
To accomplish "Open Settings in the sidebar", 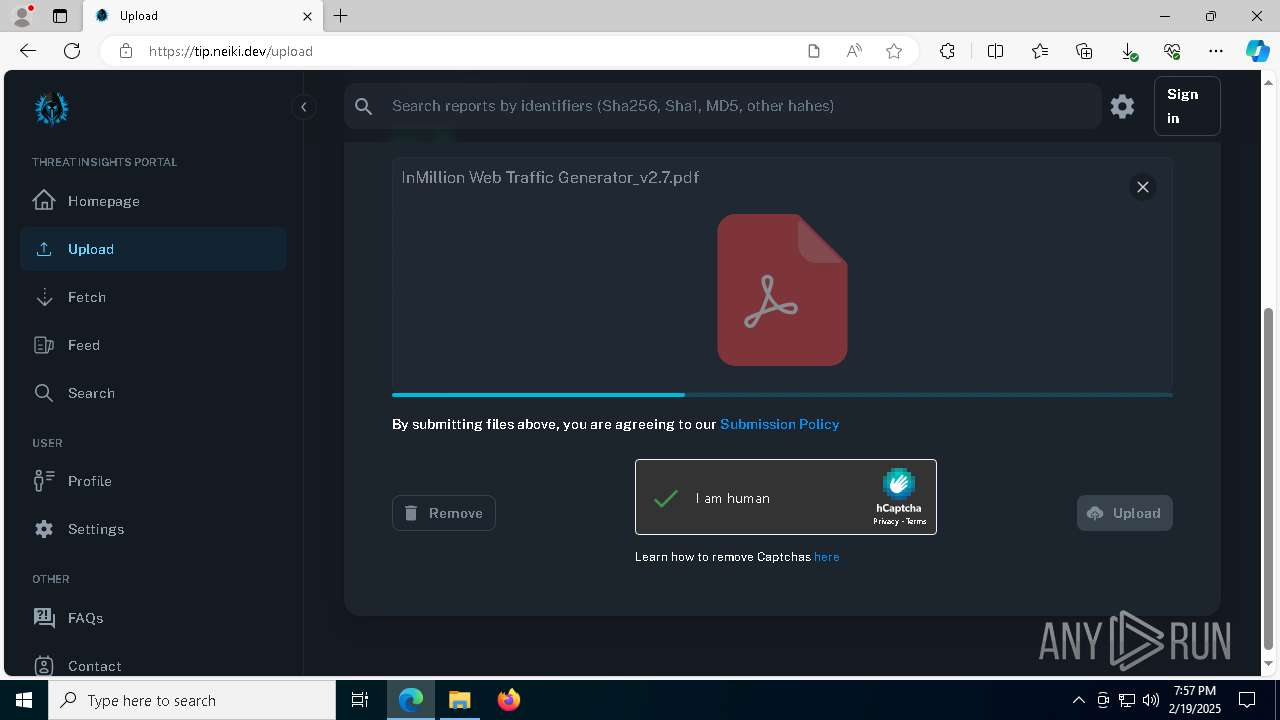I will pos(153,529).
